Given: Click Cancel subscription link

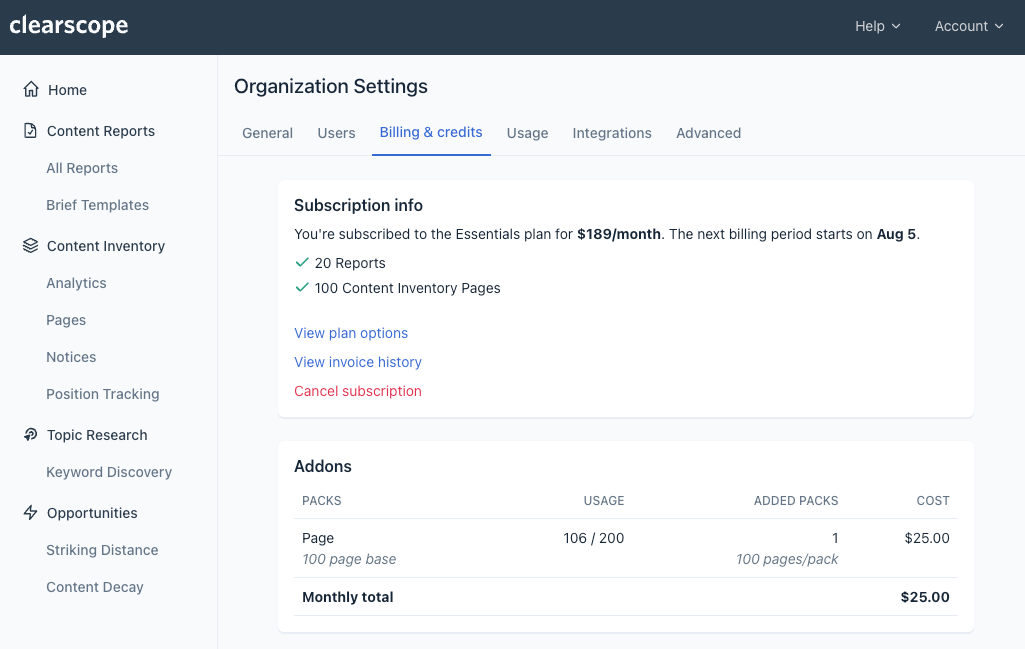Looking at the screenshot, I should point(358,391).
